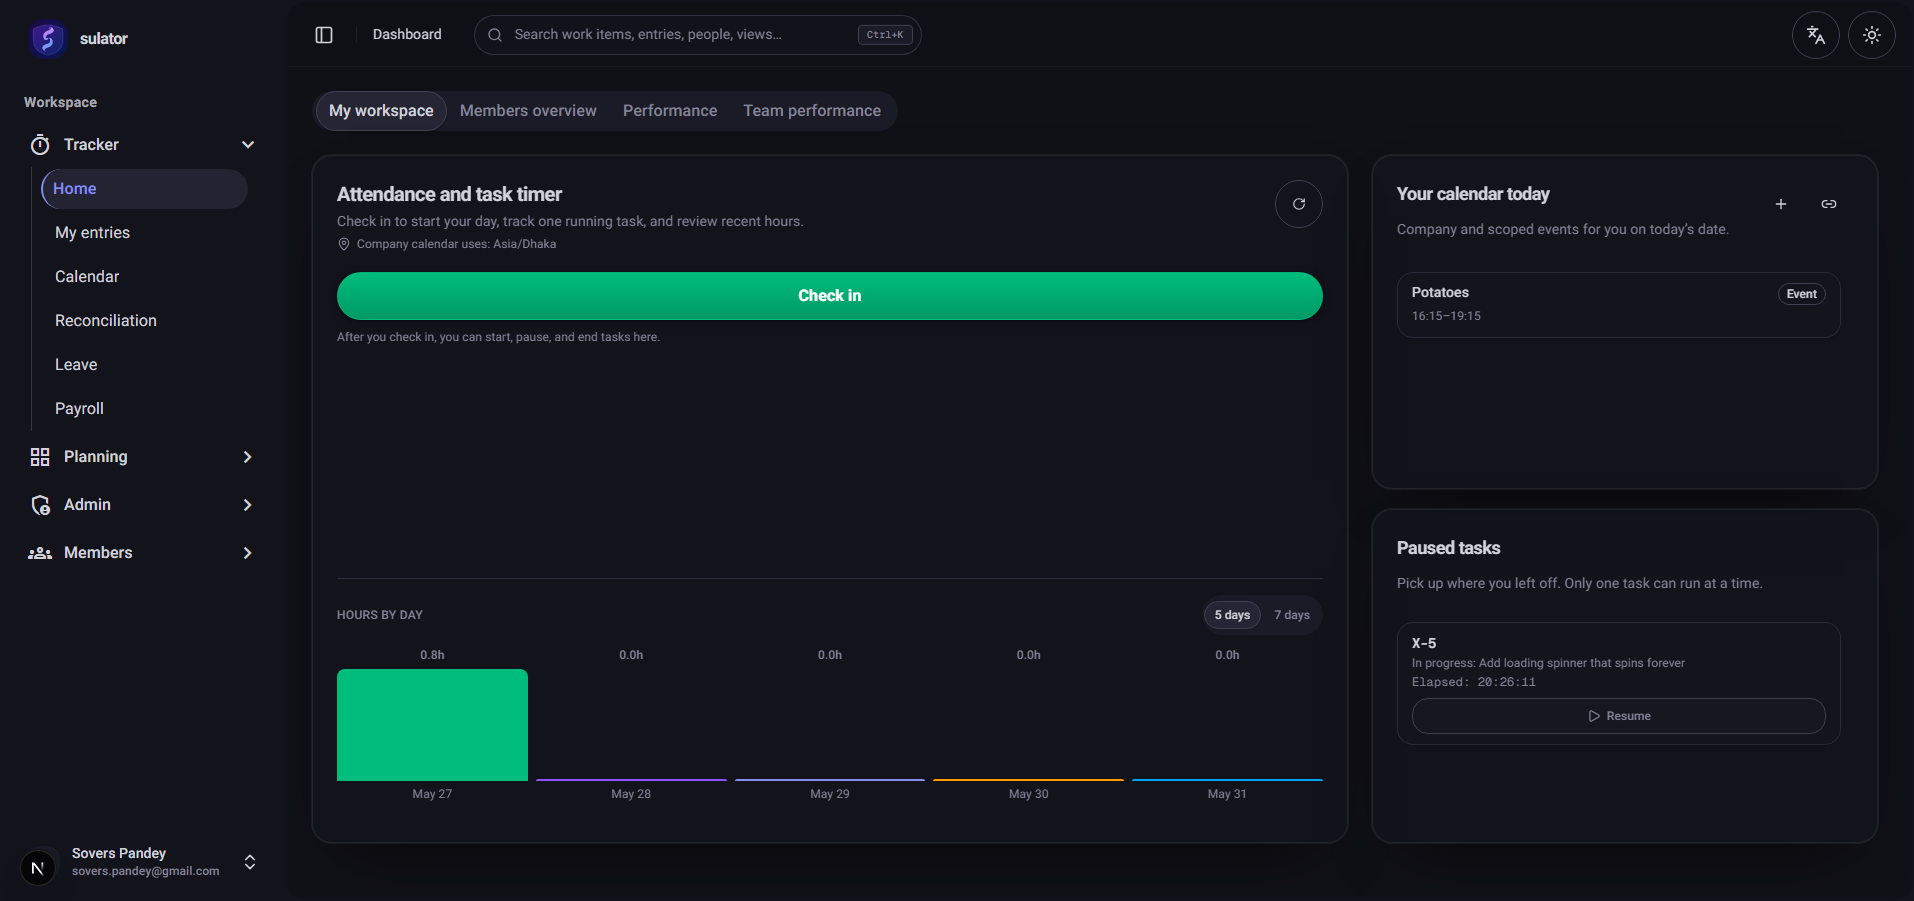Switch to My workspace tab
This screenshot has height=901, width=1914.
click(381, 111)
